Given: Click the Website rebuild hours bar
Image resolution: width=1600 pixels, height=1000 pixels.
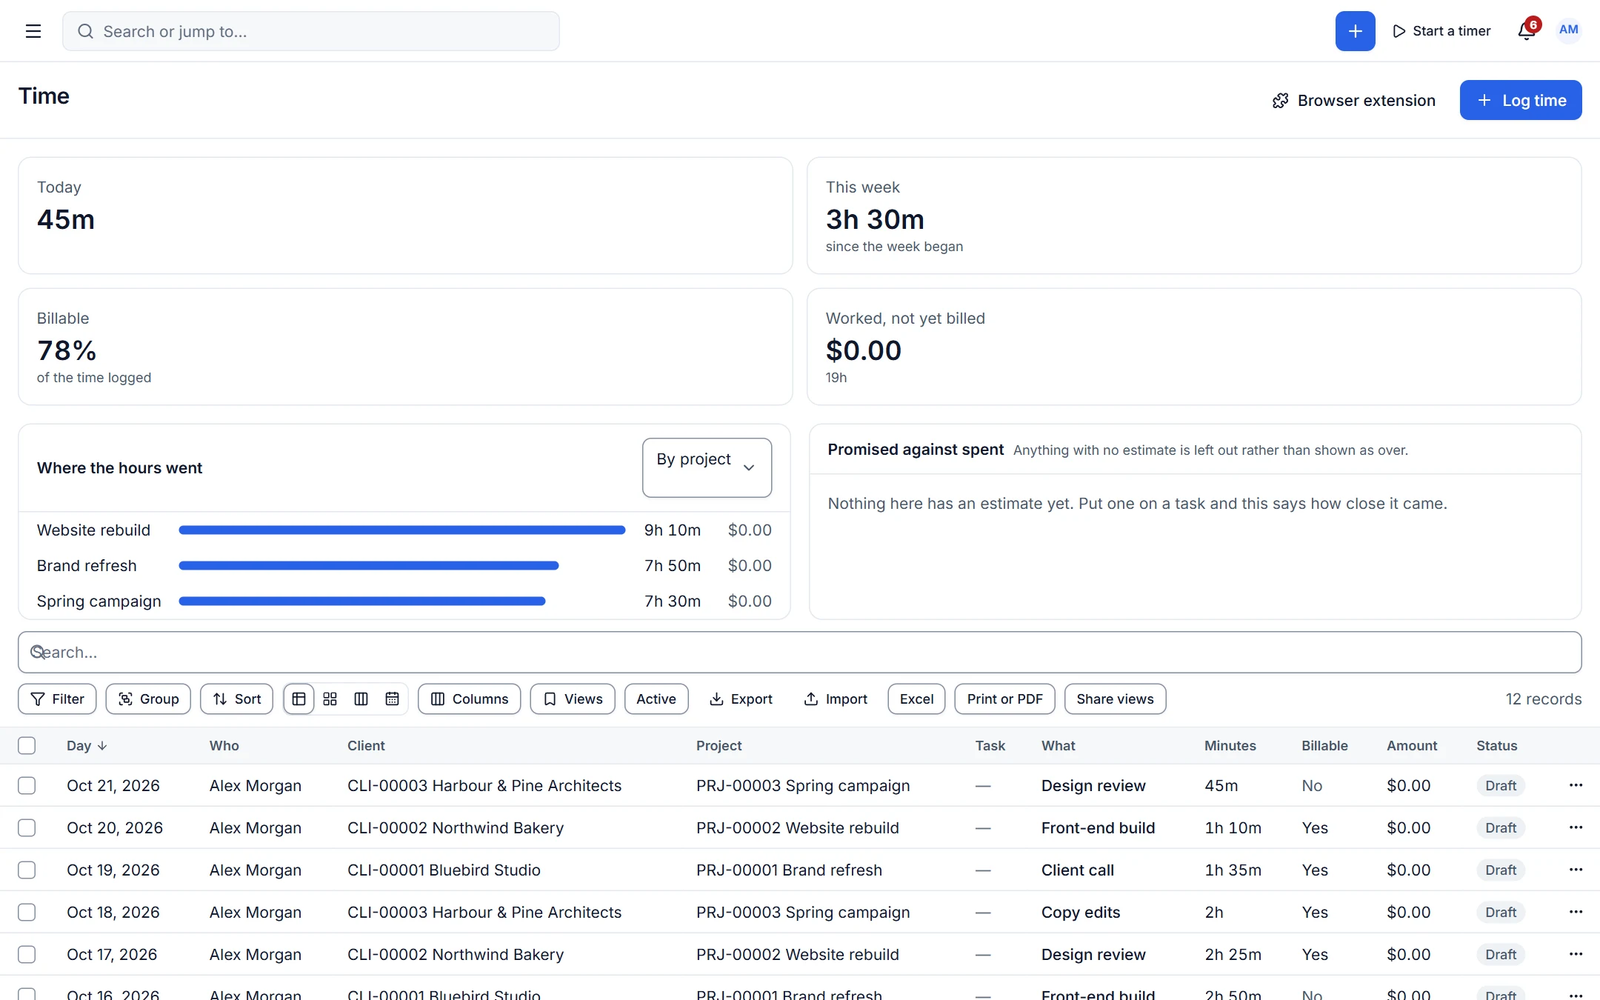Looking at the screenshot, I should pyautogui.click(x=402, y=530).
